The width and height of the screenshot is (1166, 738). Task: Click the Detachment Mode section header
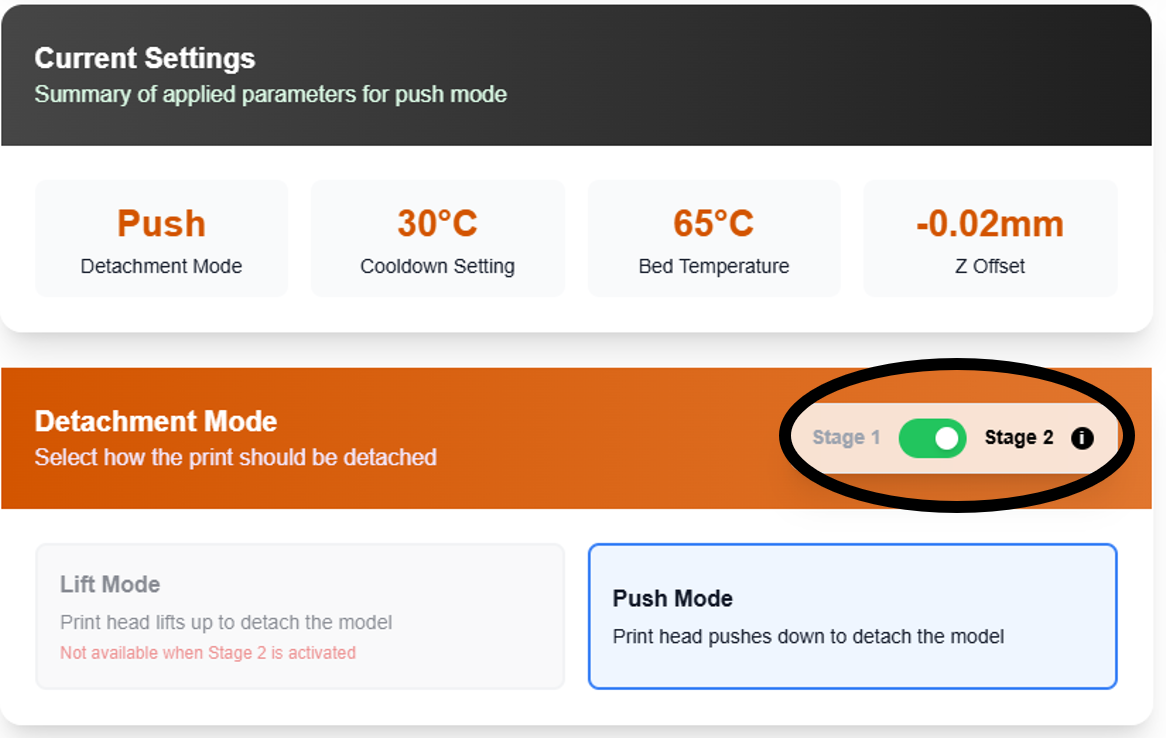[155, 421]
